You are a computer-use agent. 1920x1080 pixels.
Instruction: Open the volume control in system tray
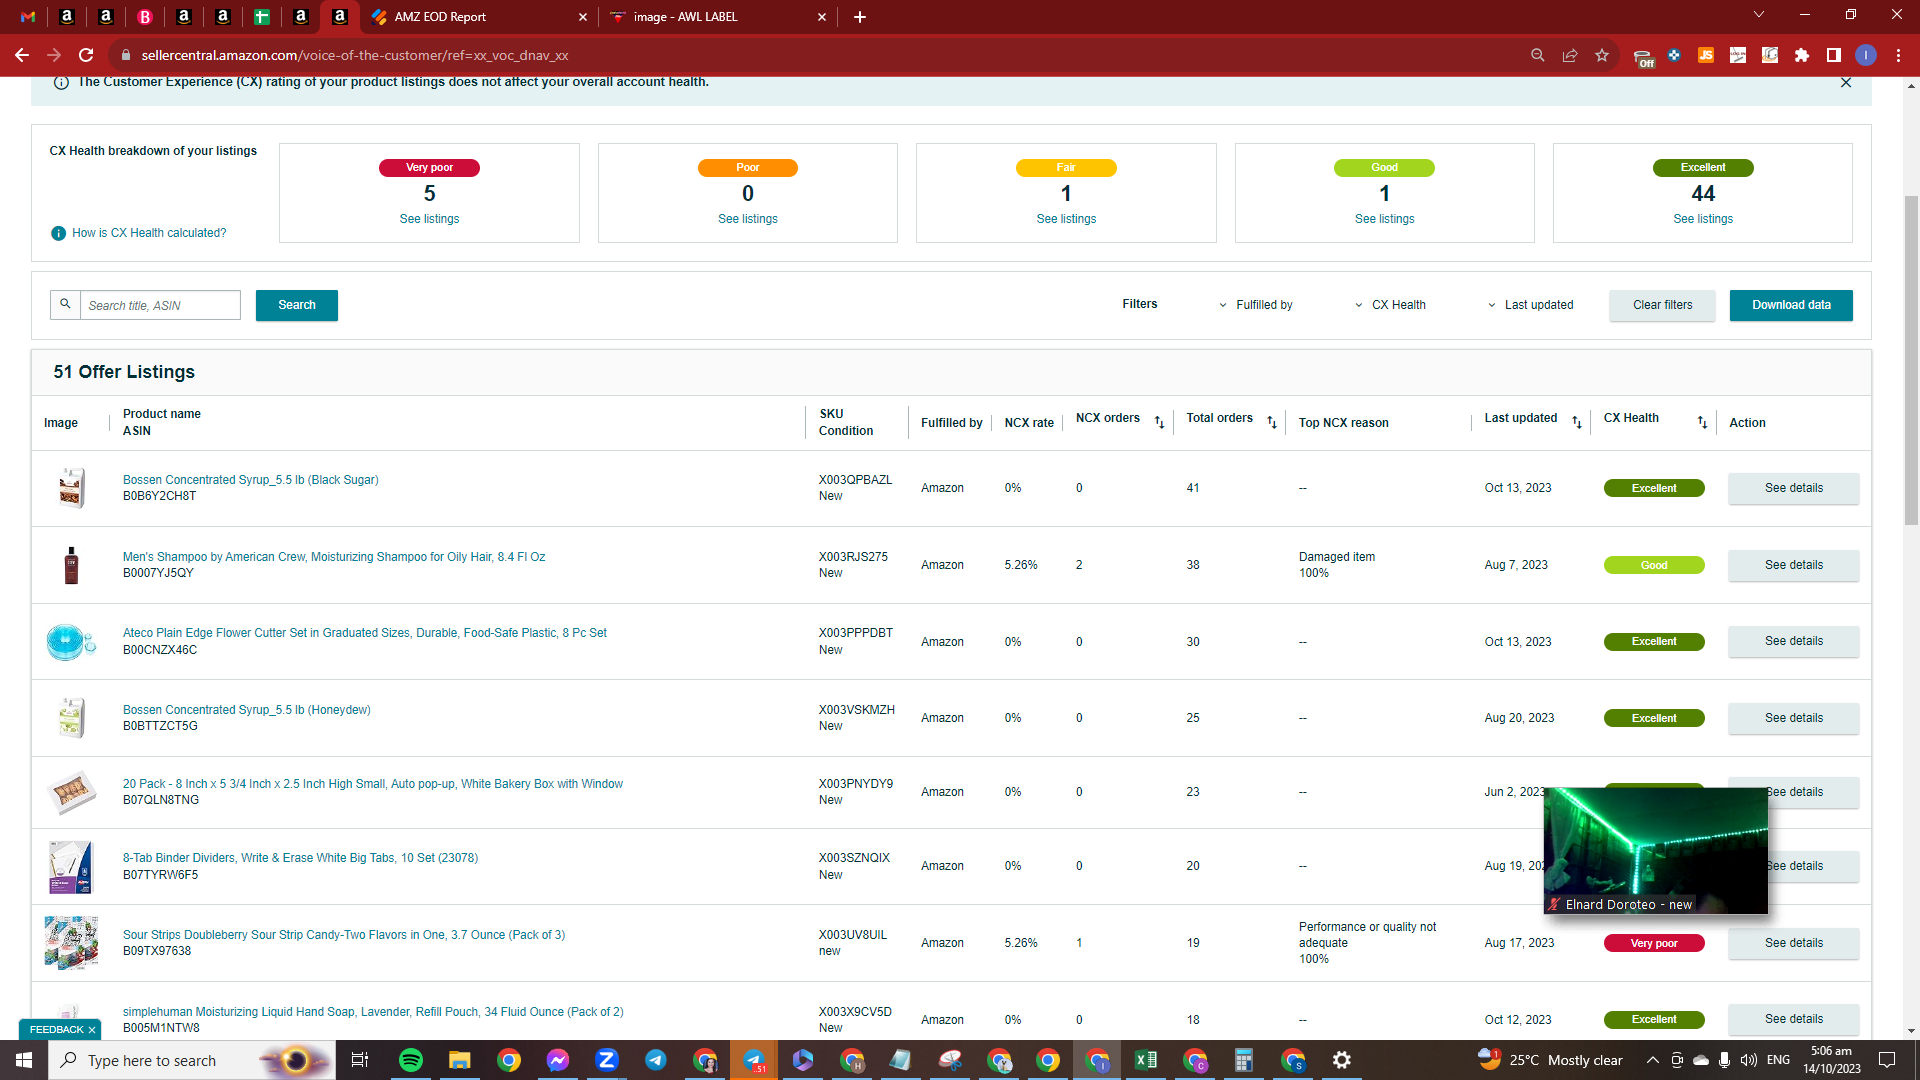[1749, 1060]
